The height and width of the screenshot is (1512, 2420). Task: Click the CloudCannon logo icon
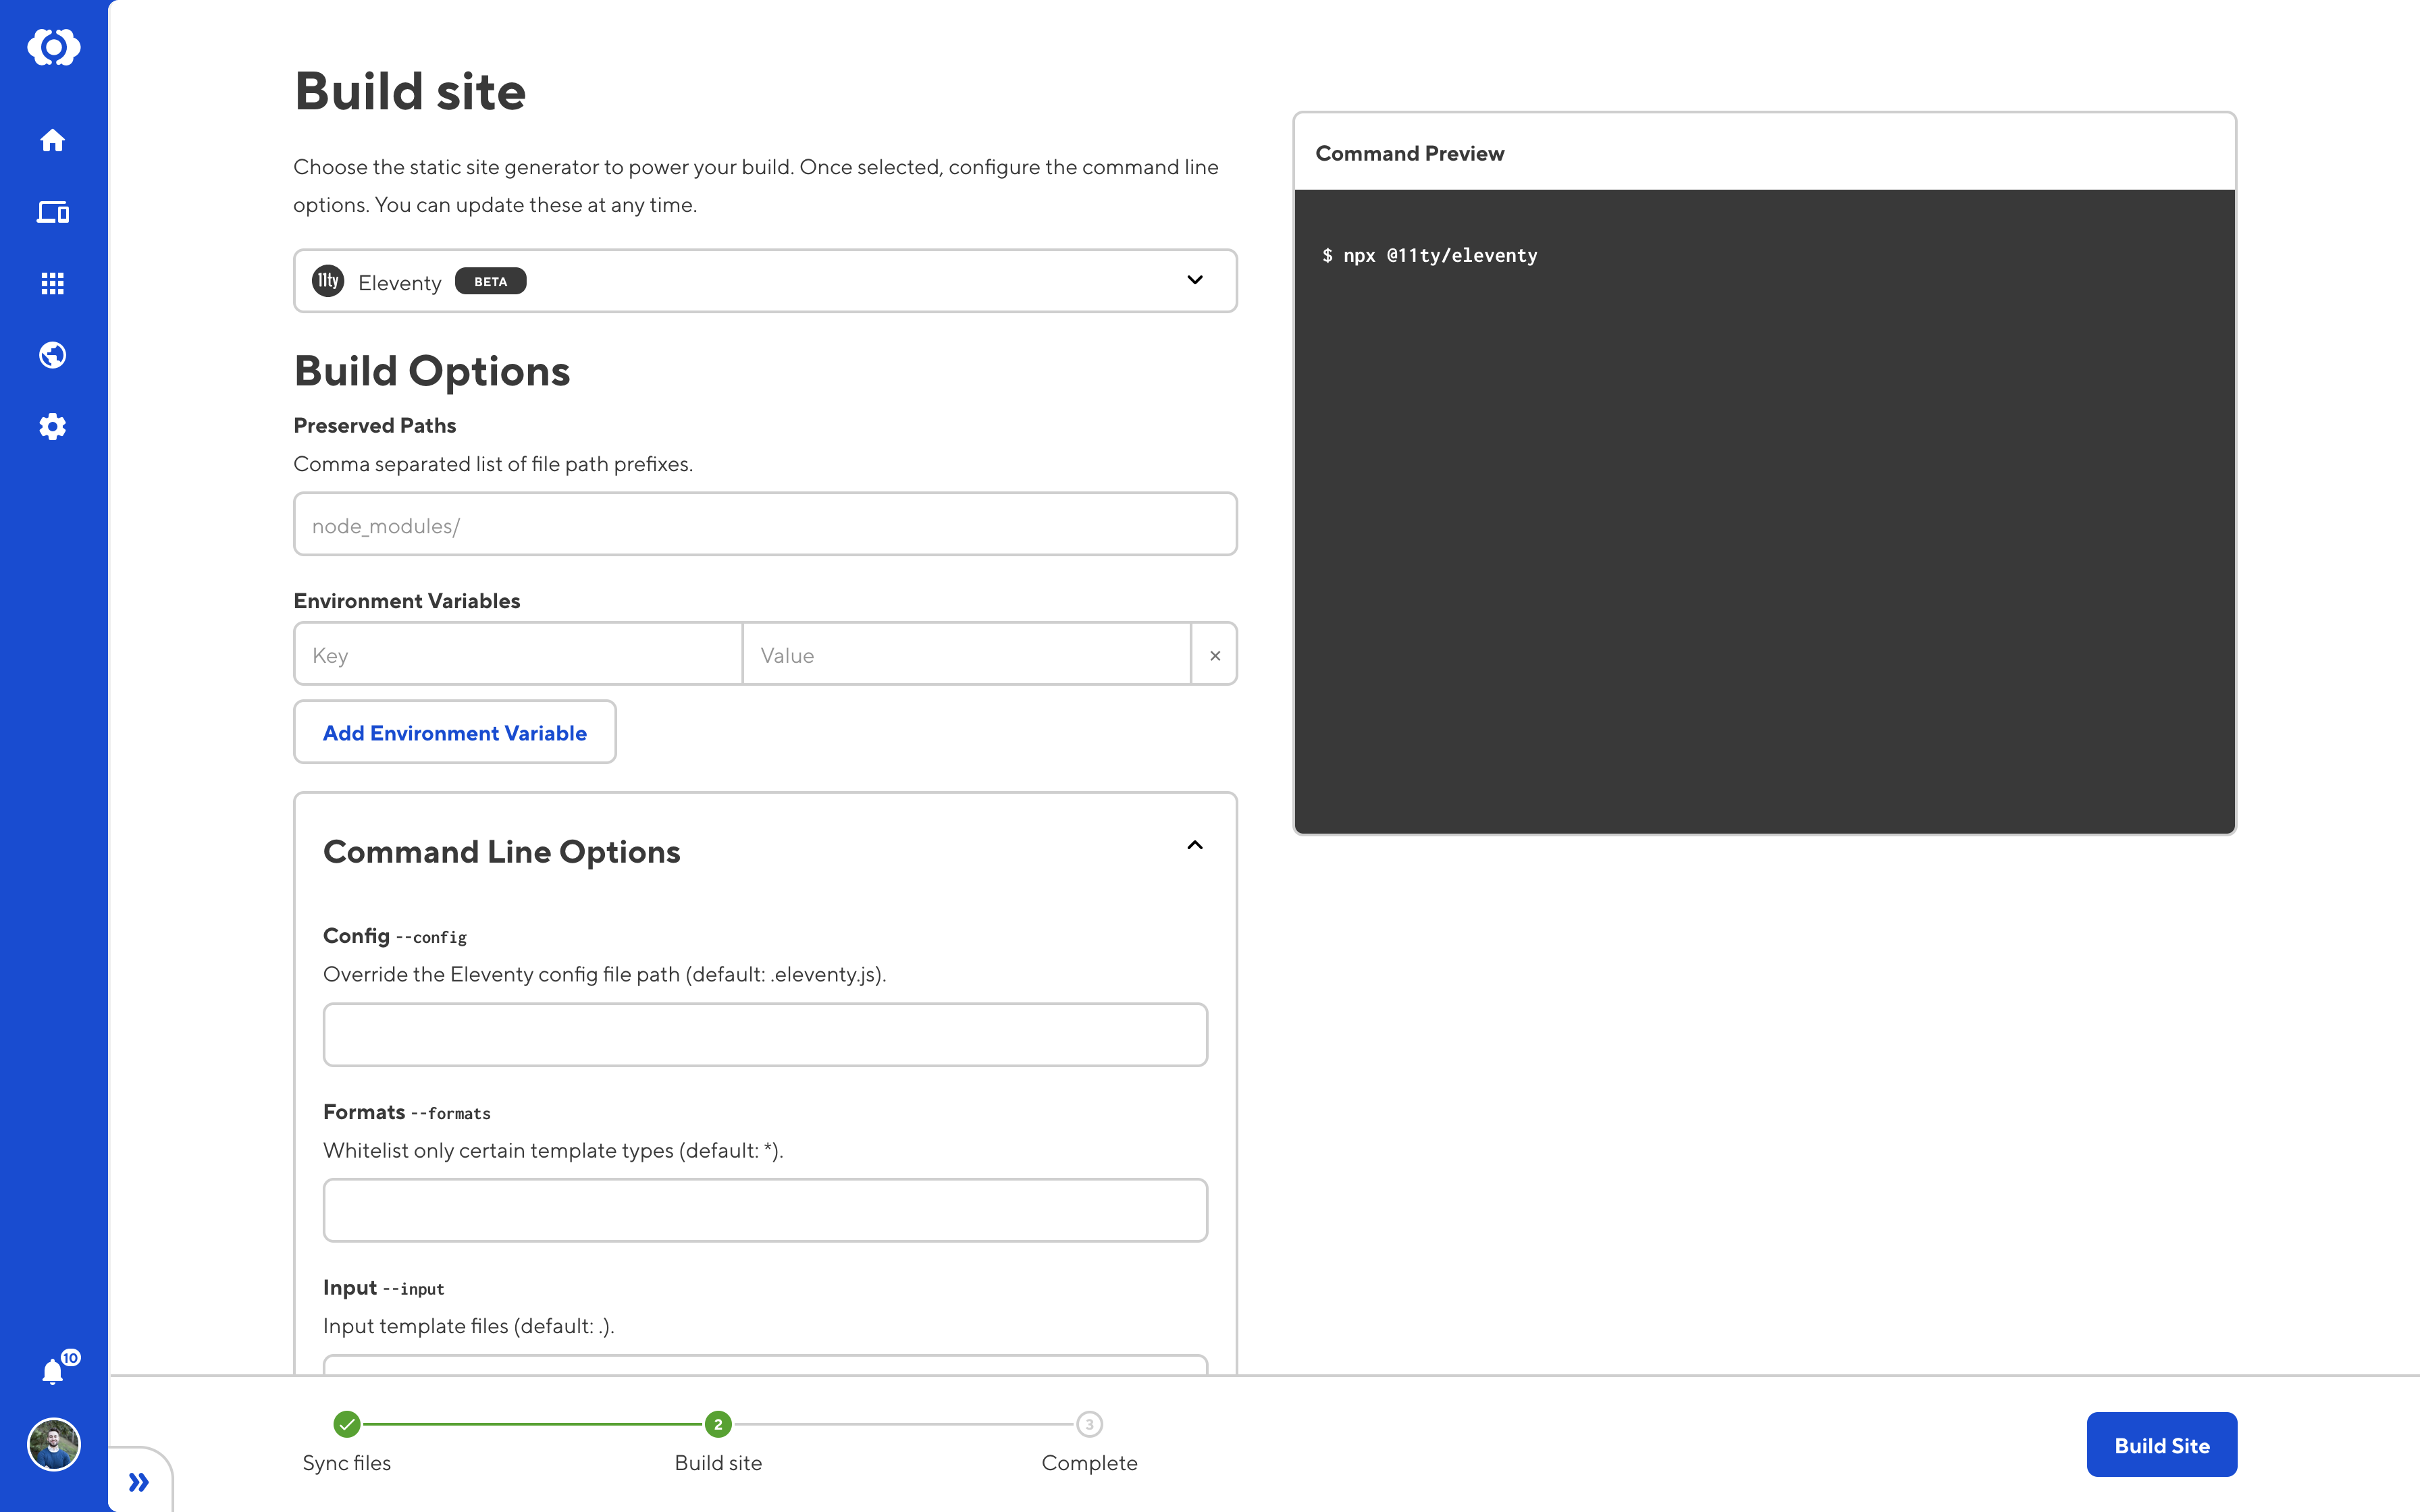[53, 47]
